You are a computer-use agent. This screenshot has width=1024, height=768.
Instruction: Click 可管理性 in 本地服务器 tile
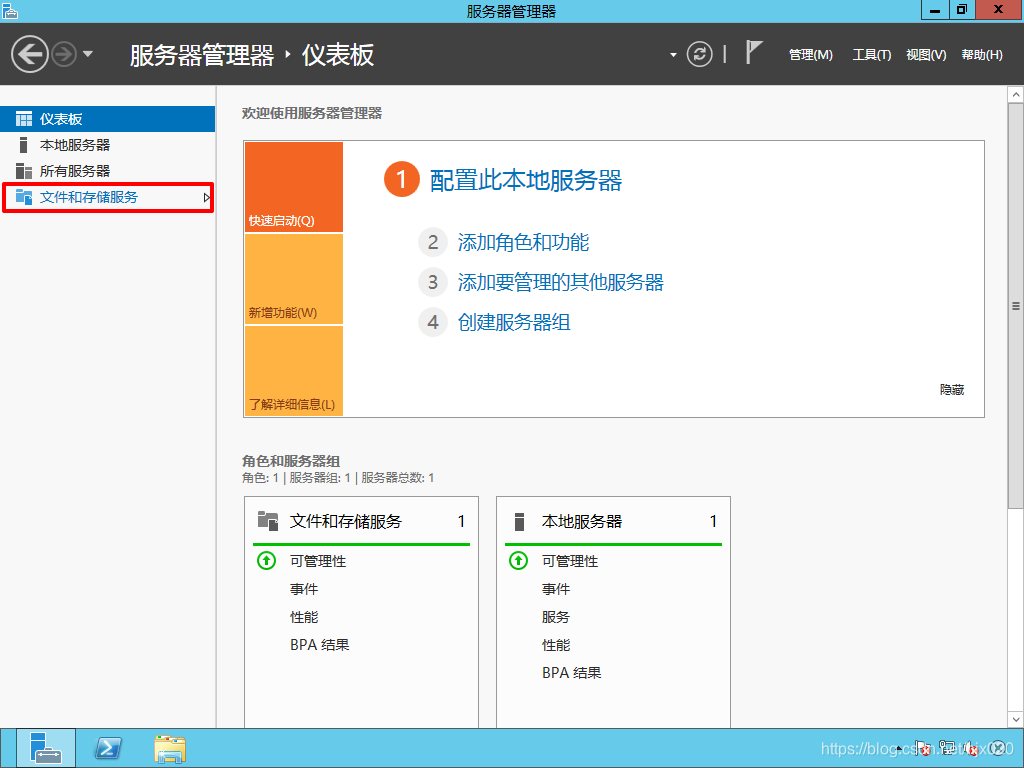(x=570, y=561)
